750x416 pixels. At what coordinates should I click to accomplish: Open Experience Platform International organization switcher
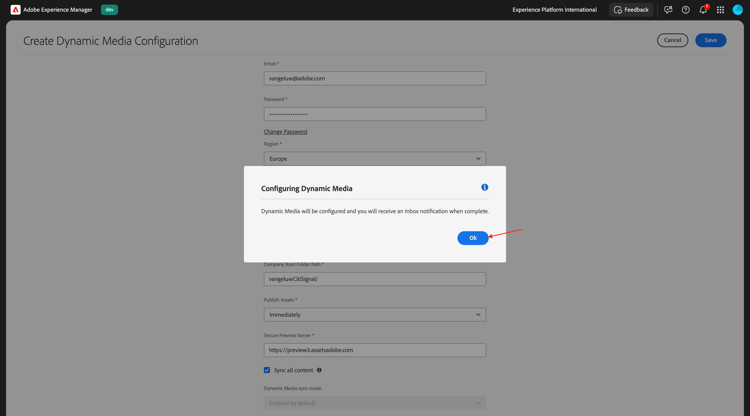[x=554, y=10]
